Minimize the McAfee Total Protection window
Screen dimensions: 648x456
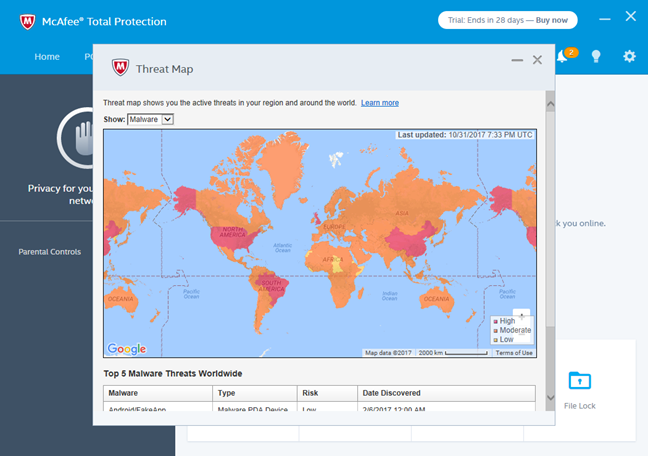tap(605, 19)
